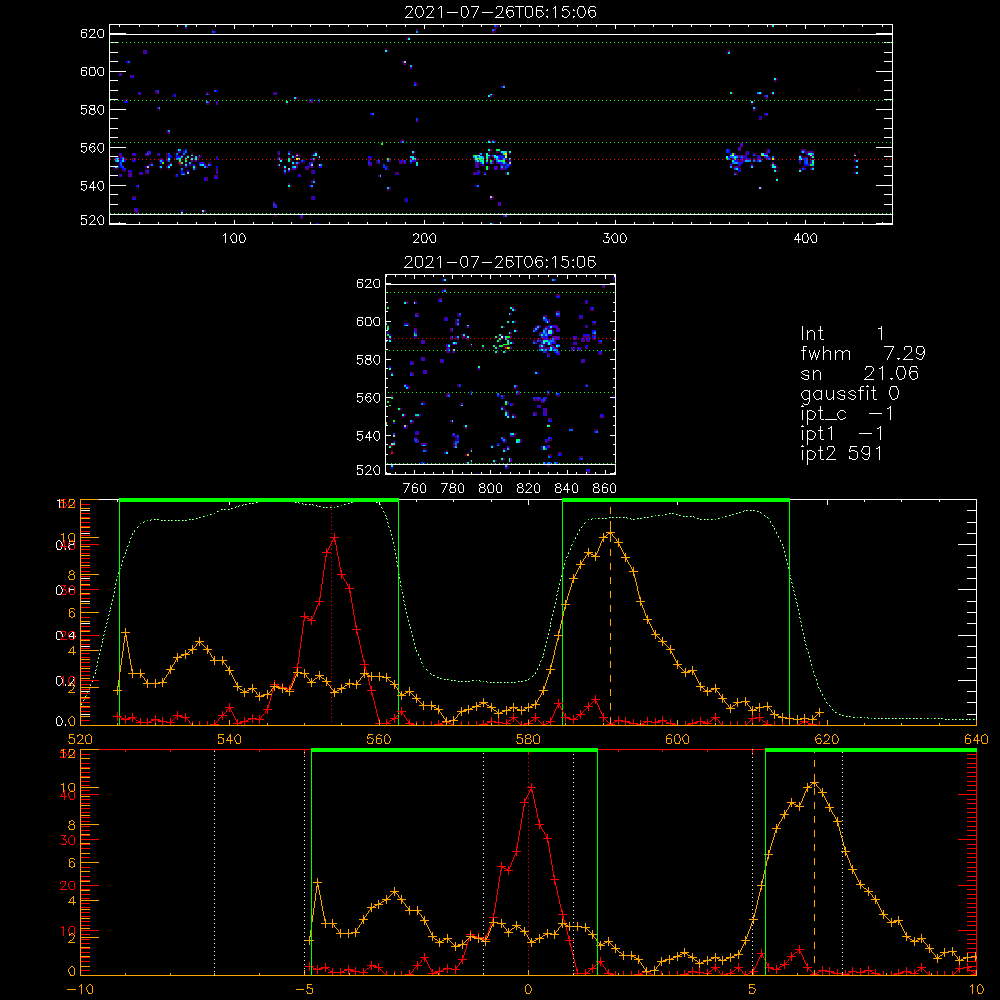Click the timestamp title above the small middle image
The image size is (1000, 1000).
(500, 262)
